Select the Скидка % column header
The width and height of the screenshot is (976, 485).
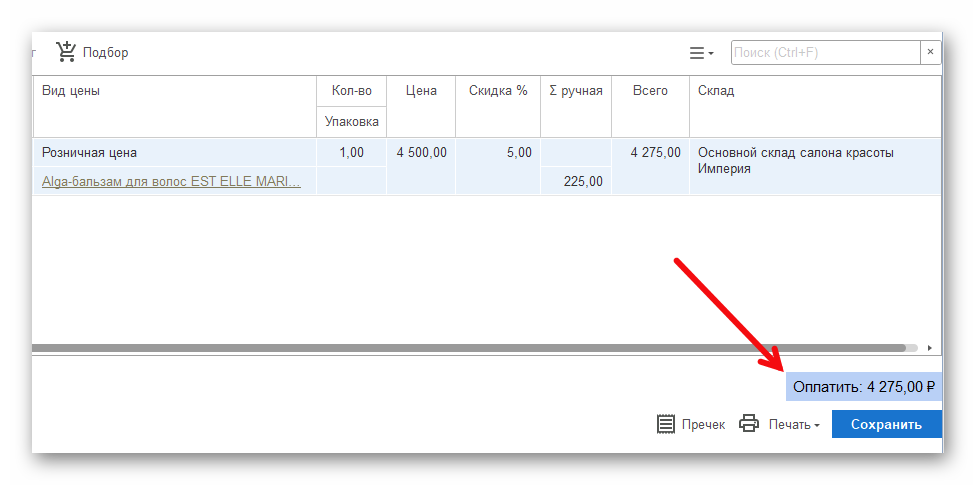(x=497, y=91)
